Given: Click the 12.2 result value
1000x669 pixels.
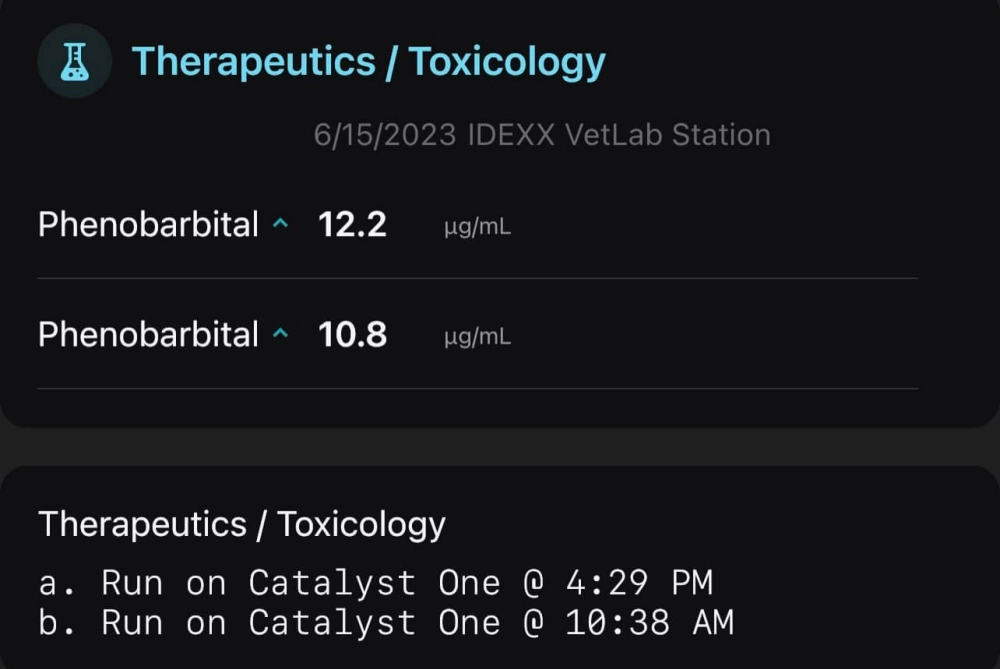Looking at the screenshot, I should 352,225.
